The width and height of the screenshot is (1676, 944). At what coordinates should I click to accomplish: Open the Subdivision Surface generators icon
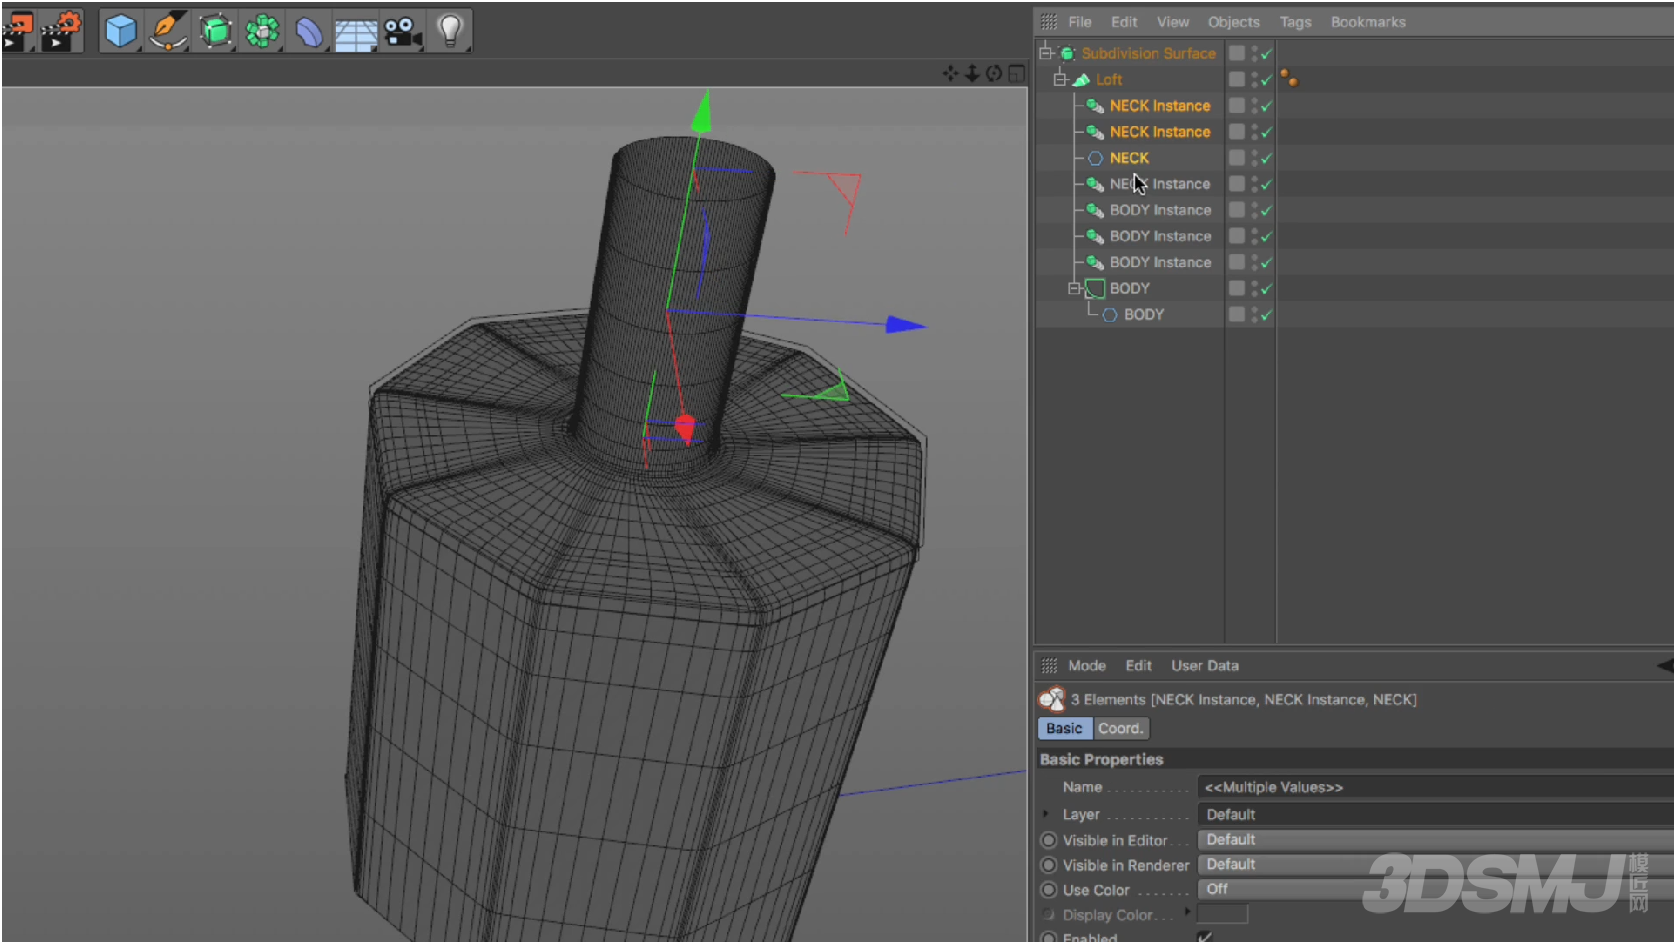(215, 31)
